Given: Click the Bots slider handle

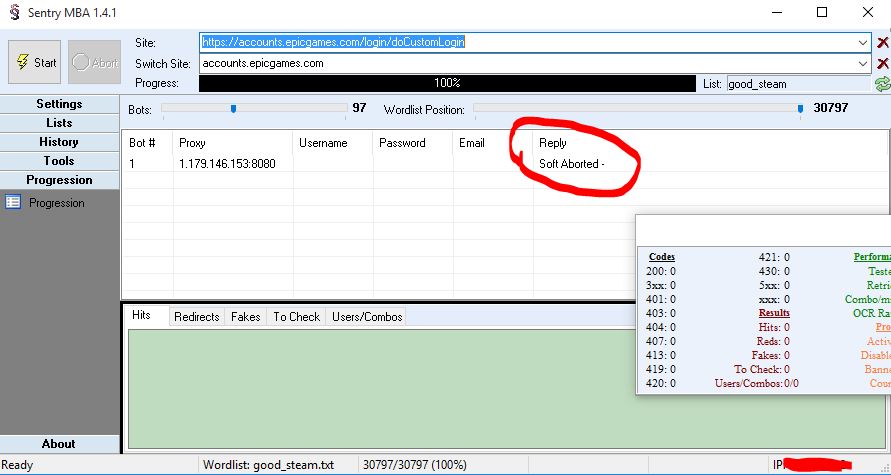Looking at the screenshot, I should 233,109.
